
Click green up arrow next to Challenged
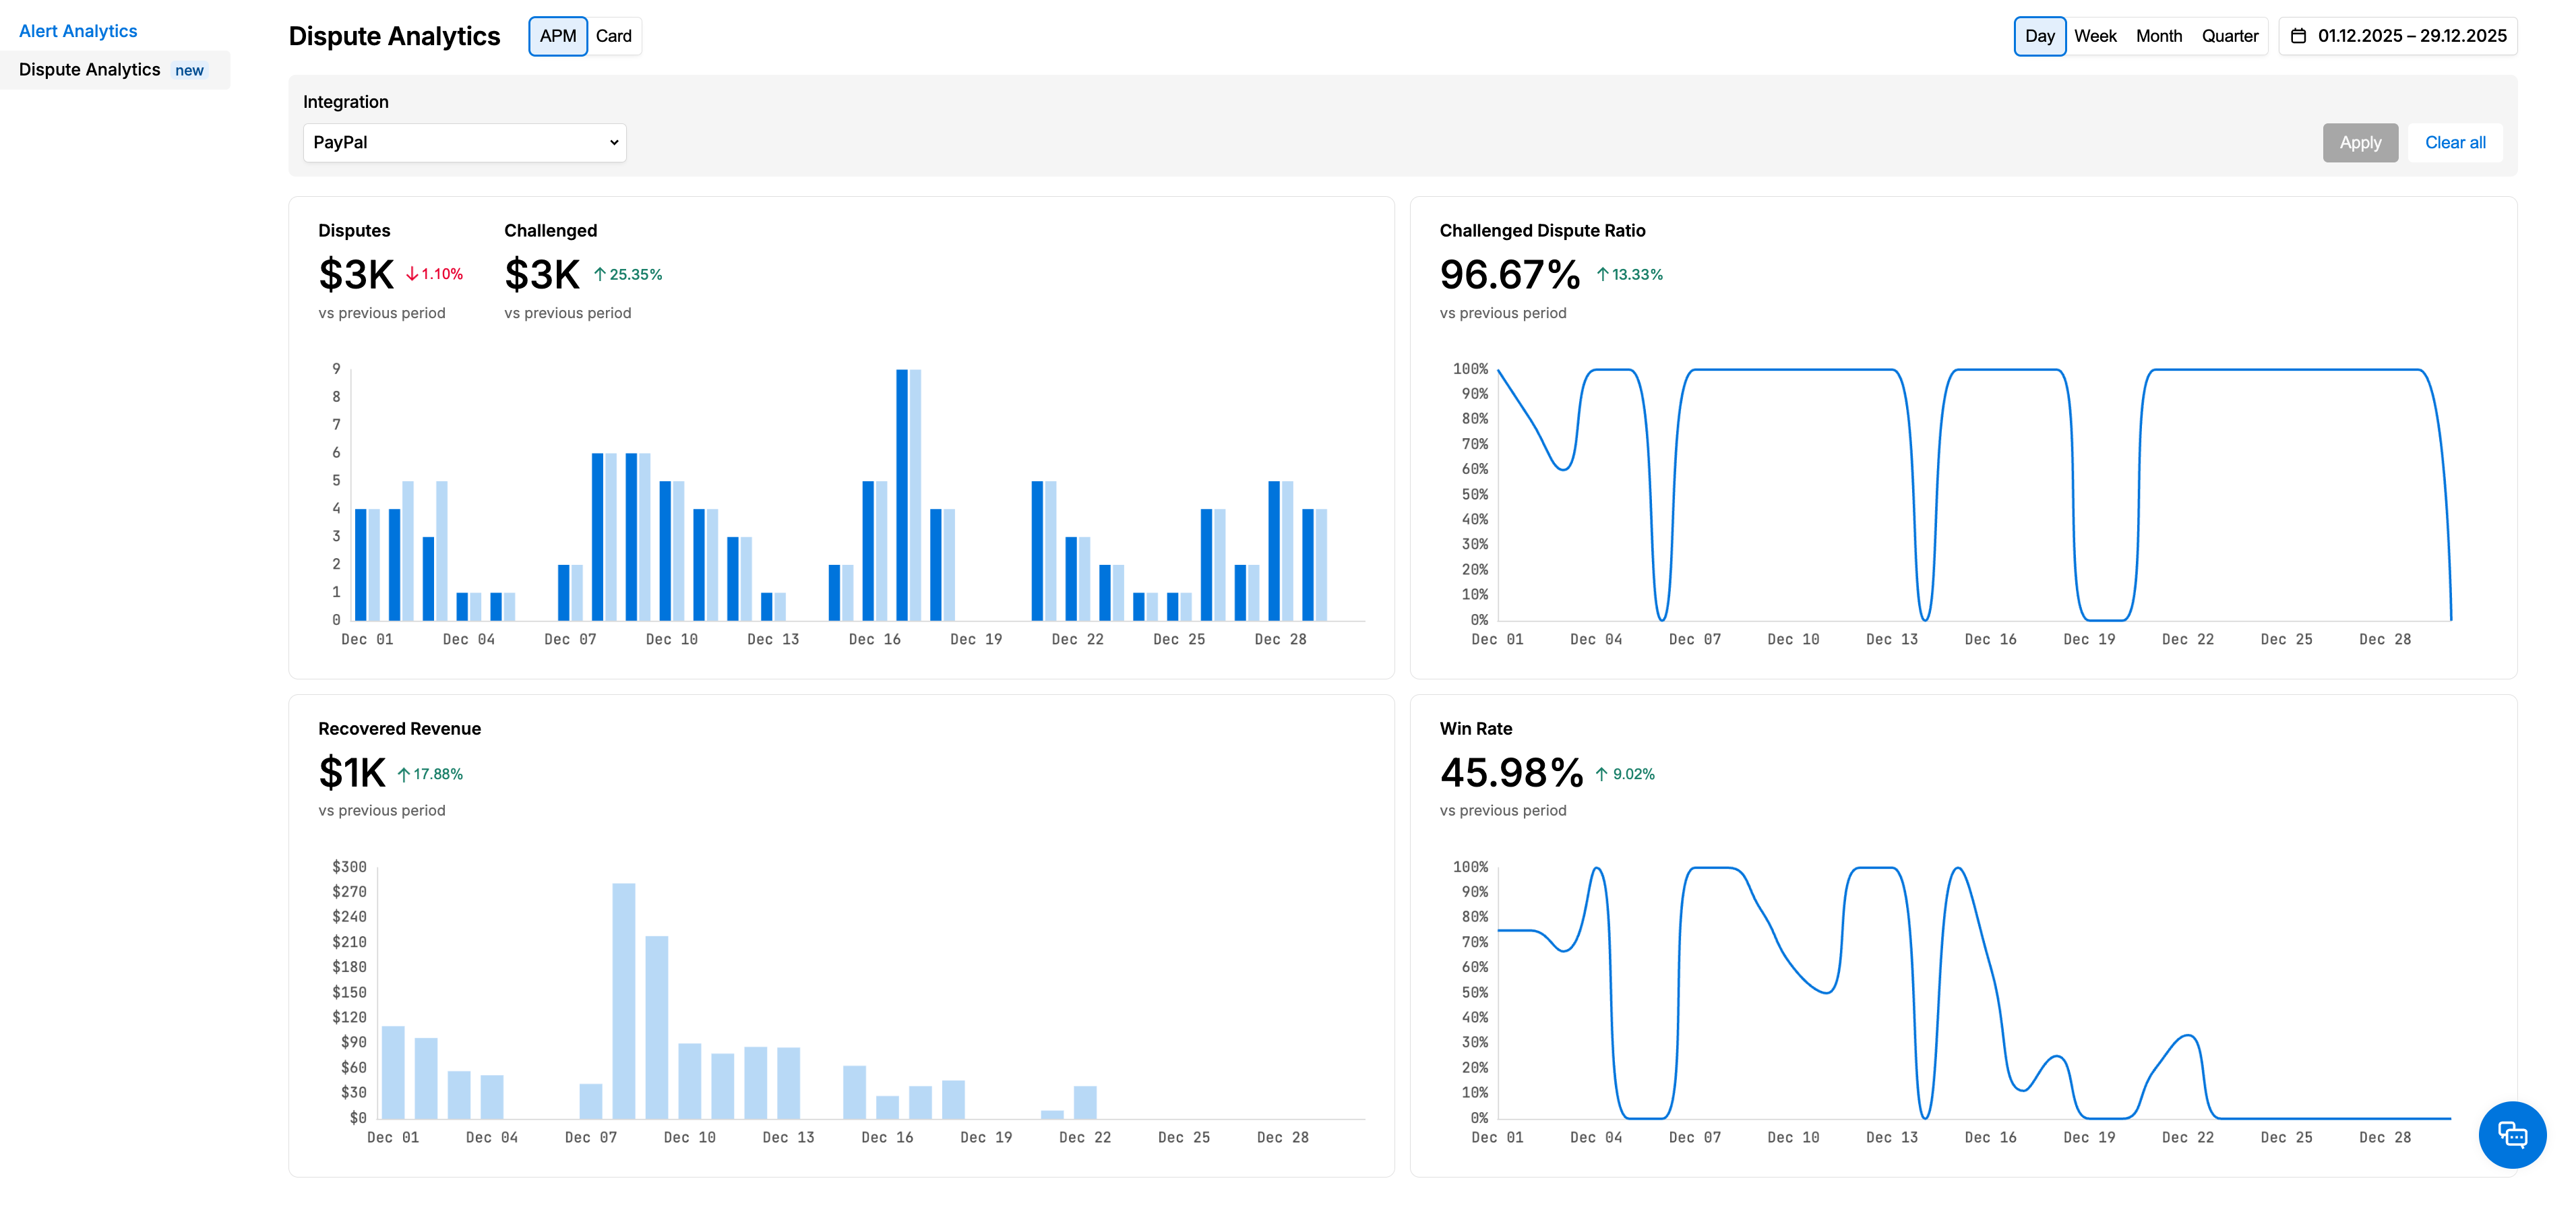600,274
